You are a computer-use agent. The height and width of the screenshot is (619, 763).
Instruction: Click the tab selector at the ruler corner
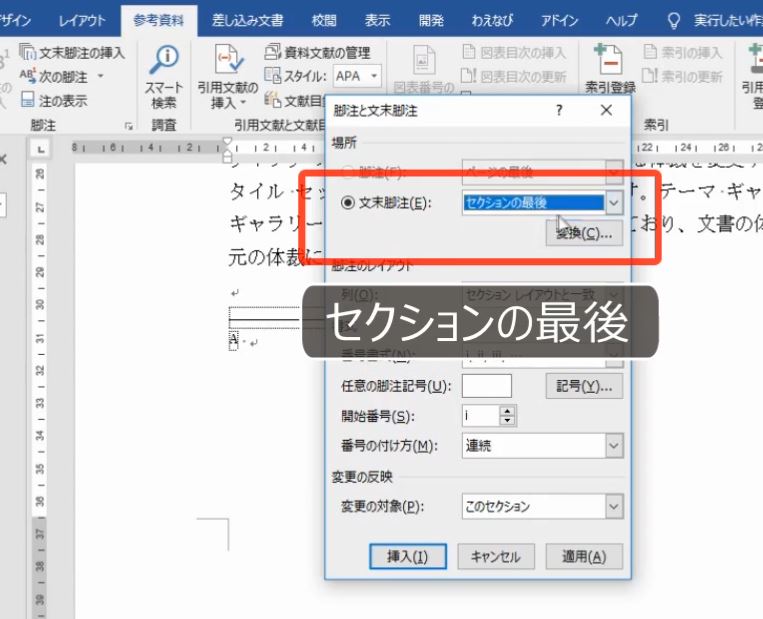coord(40,149)
